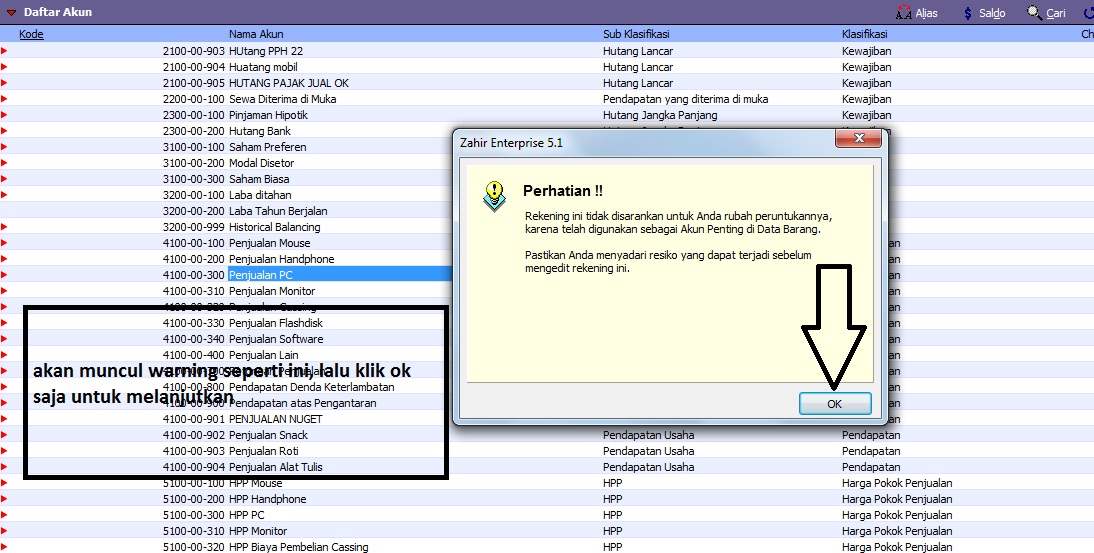Image resolution: width=1094 pixels, height=553 pixels.
Task: Select the highlighted Penjualan PC row
Action: 260,275
